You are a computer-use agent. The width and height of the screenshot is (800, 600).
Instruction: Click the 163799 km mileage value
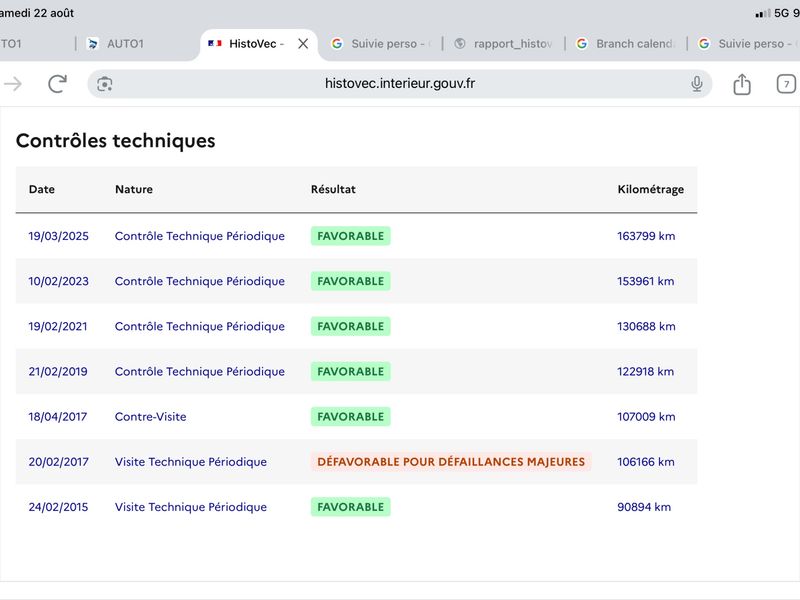point(646,236)
